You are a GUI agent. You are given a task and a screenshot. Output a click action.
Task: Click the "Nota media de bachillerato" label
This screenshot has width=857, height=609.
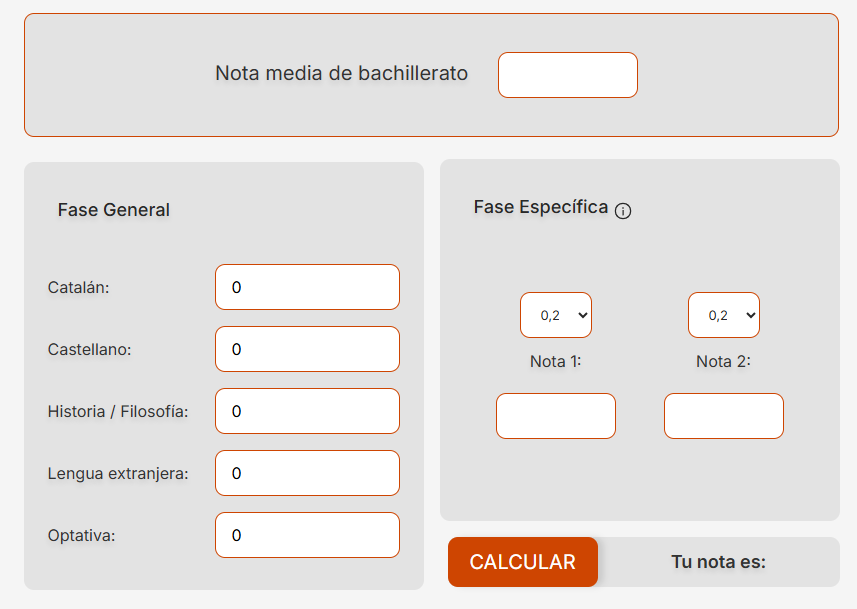tap(342, 73)
